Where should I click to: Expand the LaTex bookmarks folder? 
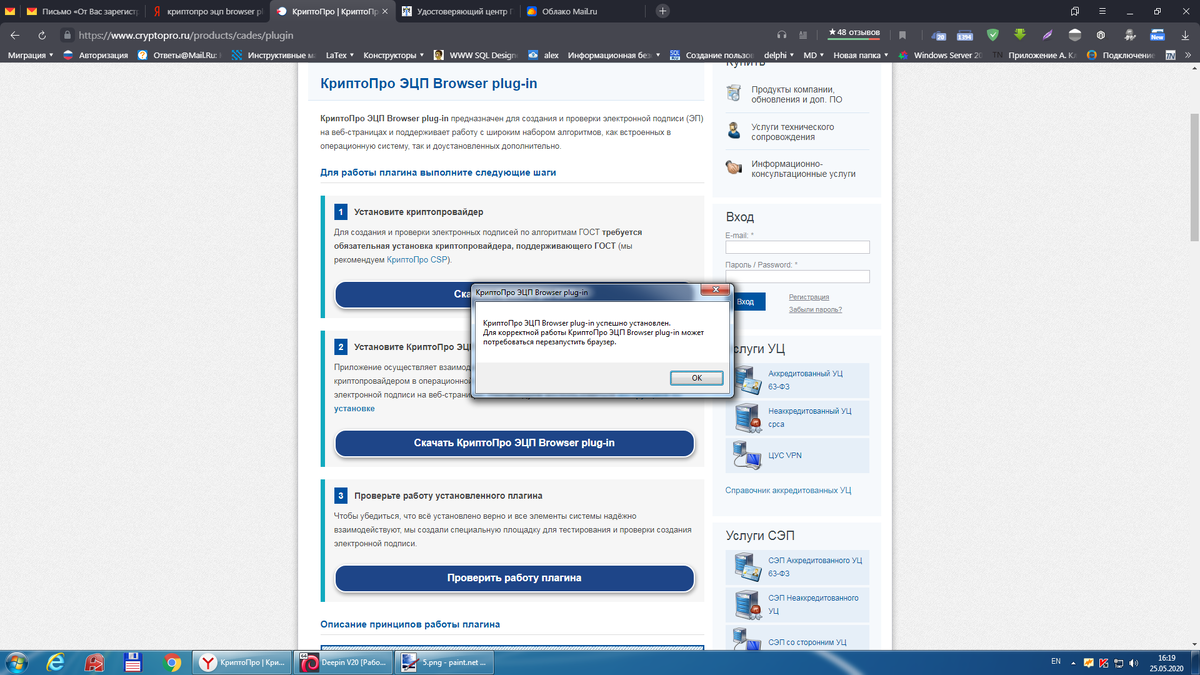tap(338, 55)
